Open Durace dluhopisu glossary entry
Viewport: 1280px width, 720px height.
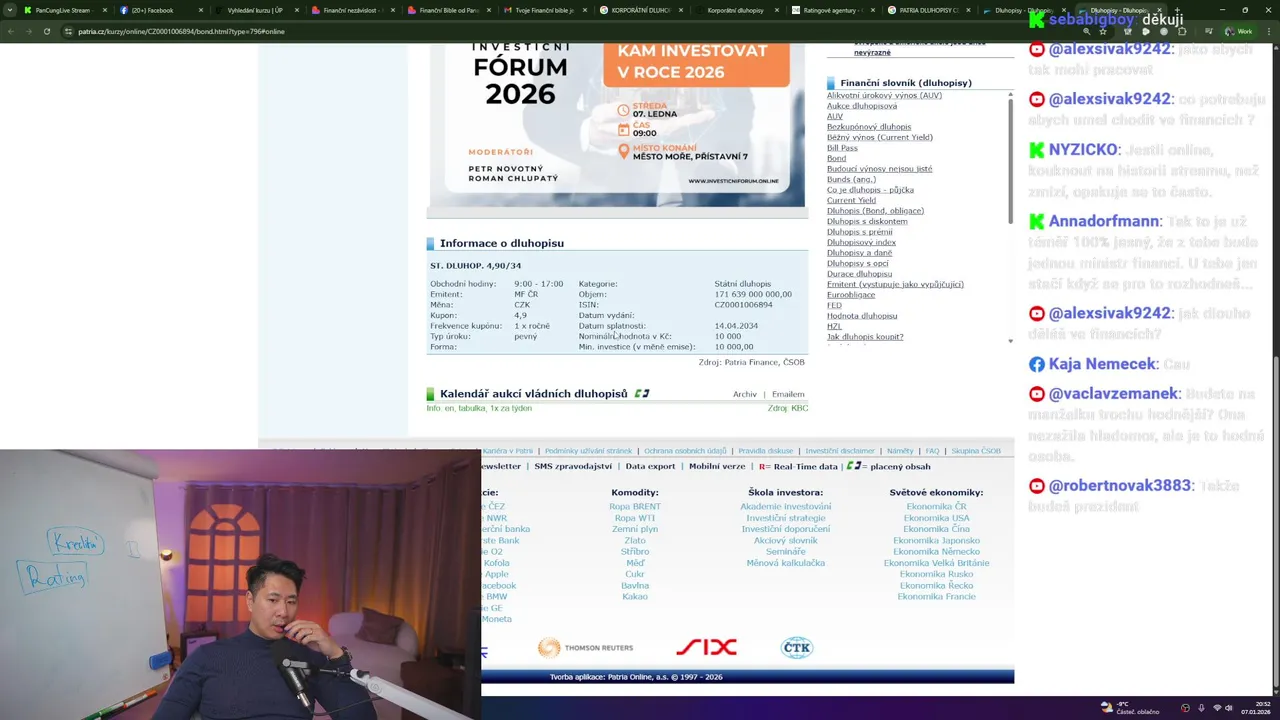(859, 274)
